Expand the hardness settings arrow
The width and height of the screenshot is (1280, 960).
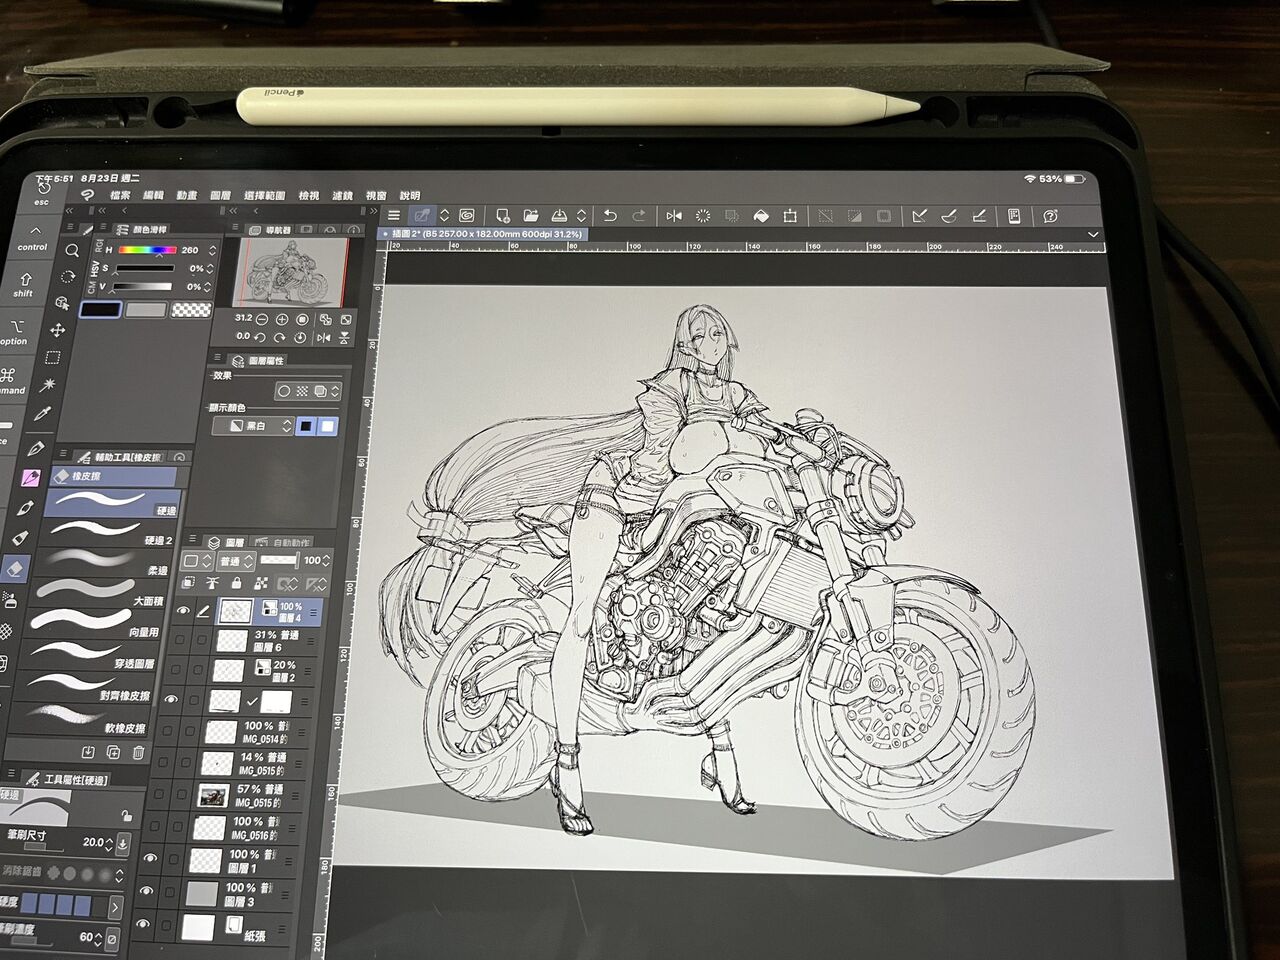pos(114,907)
